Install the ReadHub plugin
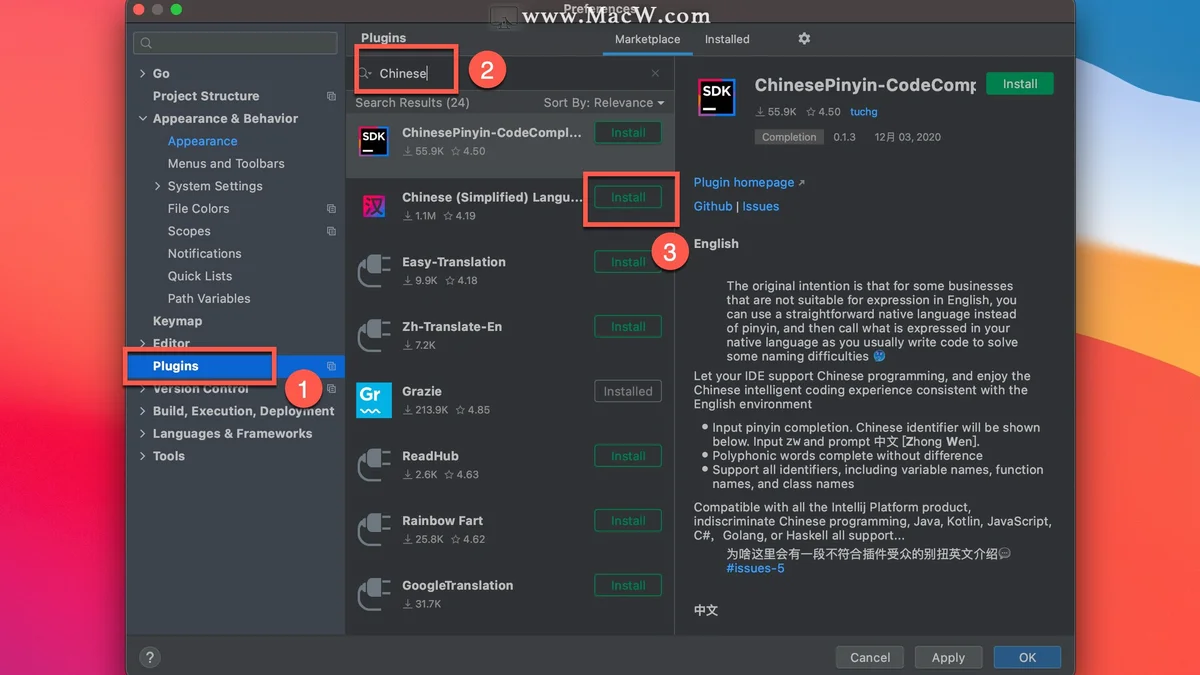The image size is (1200, 675). point(628,456)
